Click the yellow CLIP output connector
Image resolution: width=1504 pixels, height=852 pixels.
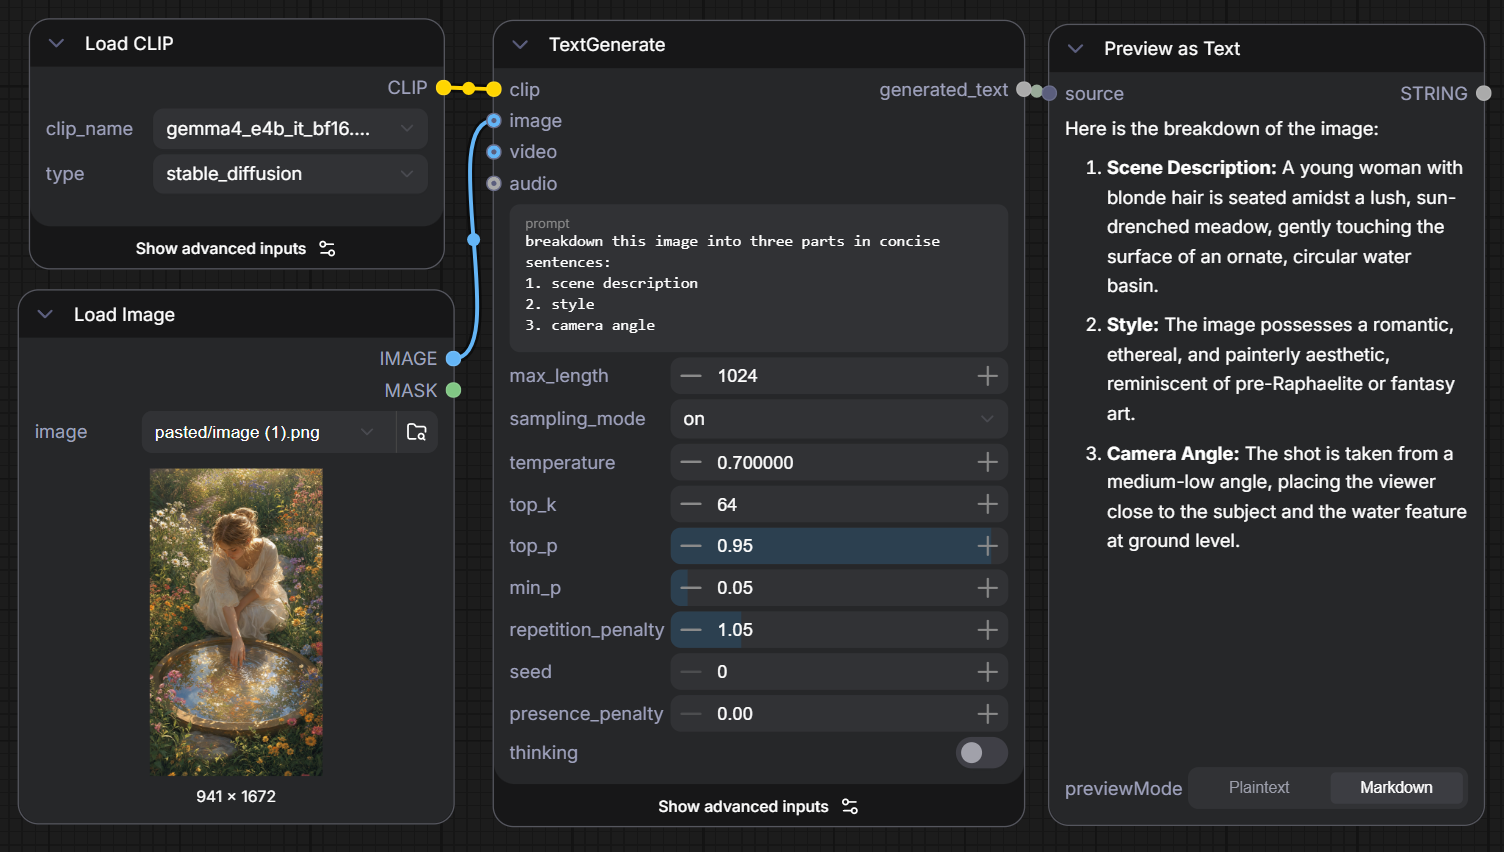coord(444,88)
